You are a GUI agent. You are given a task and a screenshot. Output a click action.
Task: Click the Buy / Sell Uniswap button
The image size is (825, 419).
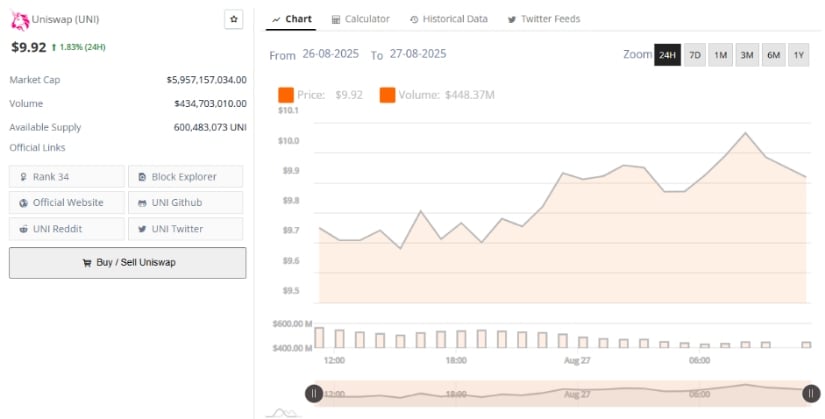[x=127, y=263]
